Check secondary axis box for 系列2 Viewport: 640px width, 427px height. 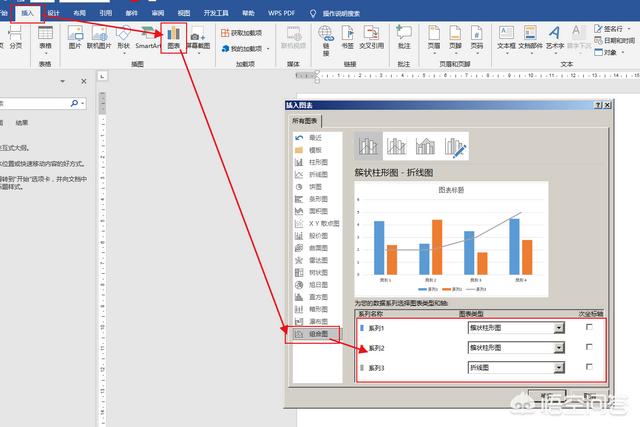[x=589, y=347]
